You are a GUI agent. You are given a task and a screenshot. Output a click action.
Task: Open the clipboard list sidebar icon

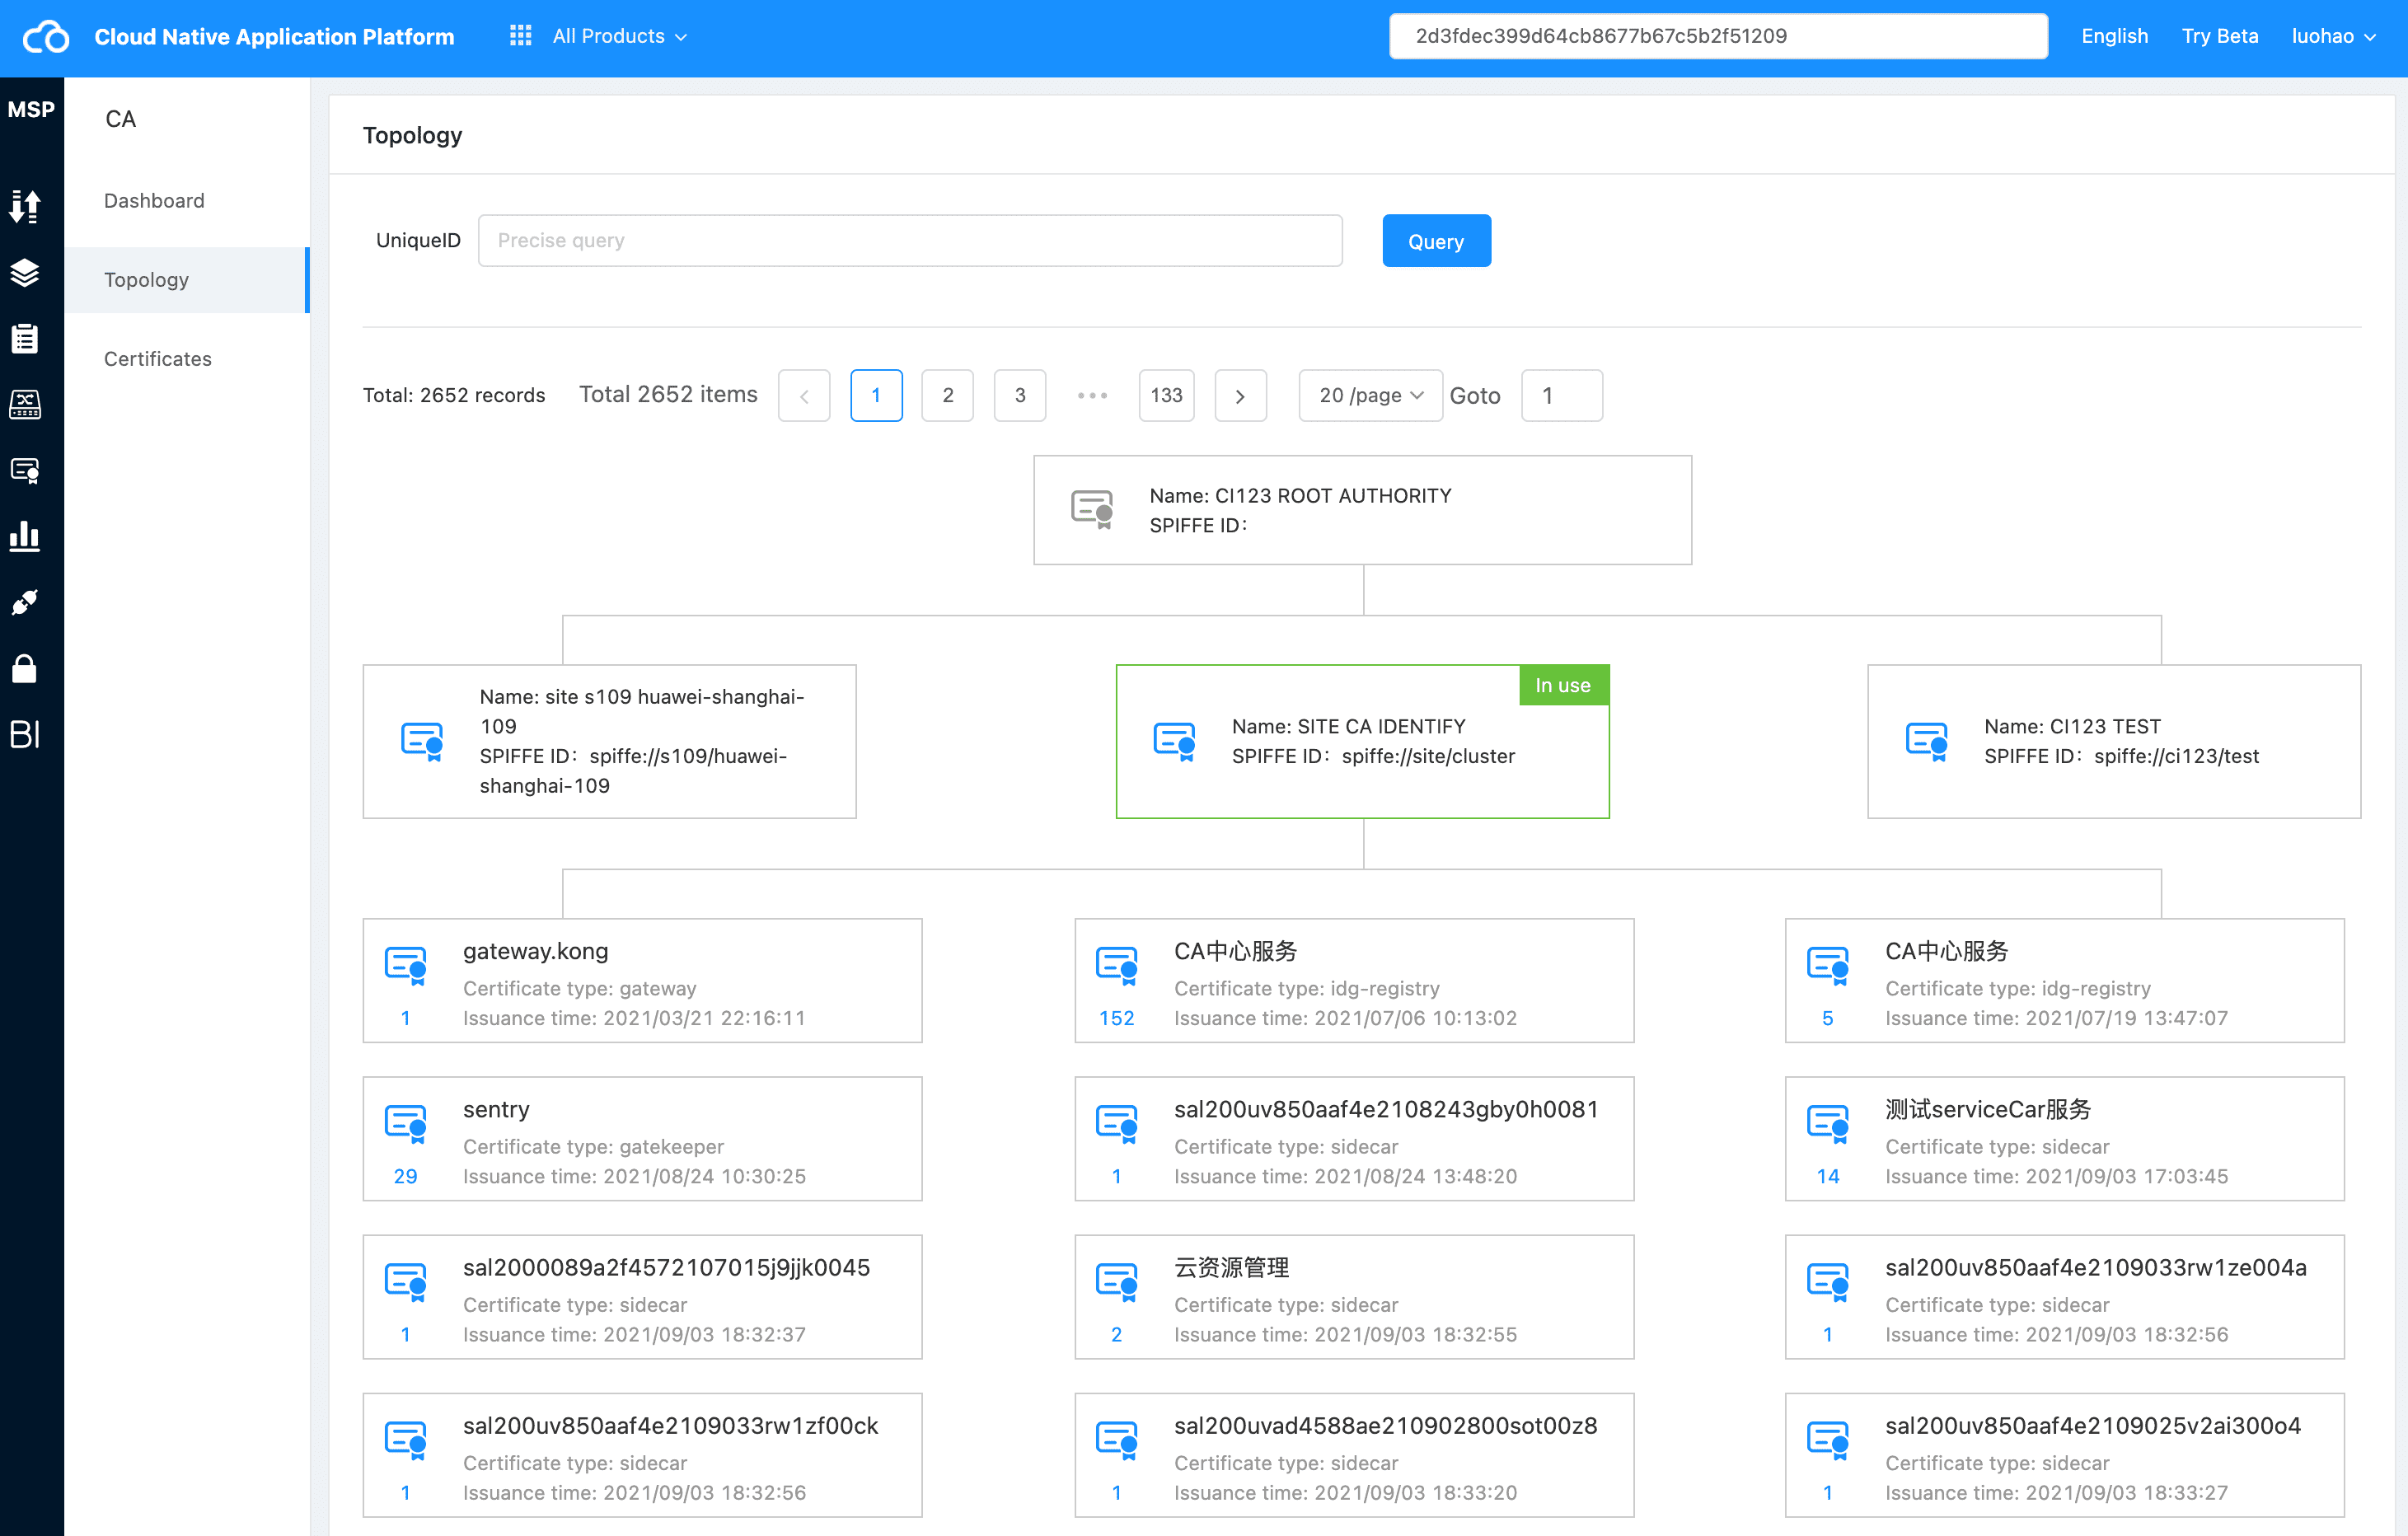pos(25,338)
